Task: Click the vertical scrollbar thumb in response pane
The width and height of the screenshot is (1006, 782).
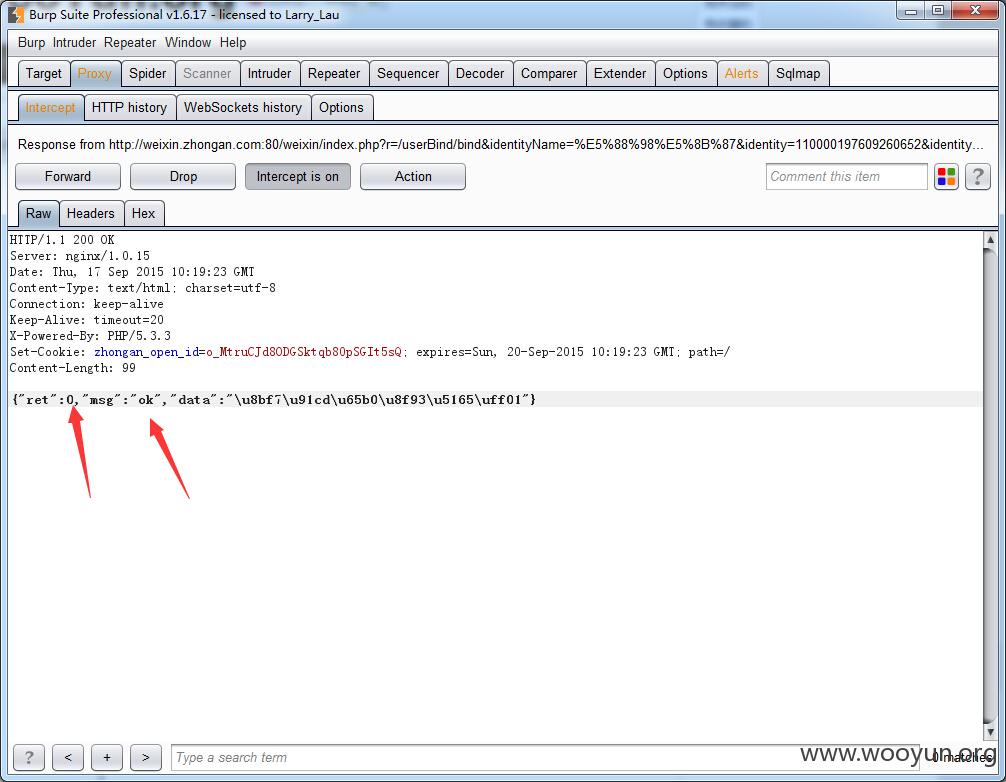Action: pyautogui.click(x=990, y=486)
